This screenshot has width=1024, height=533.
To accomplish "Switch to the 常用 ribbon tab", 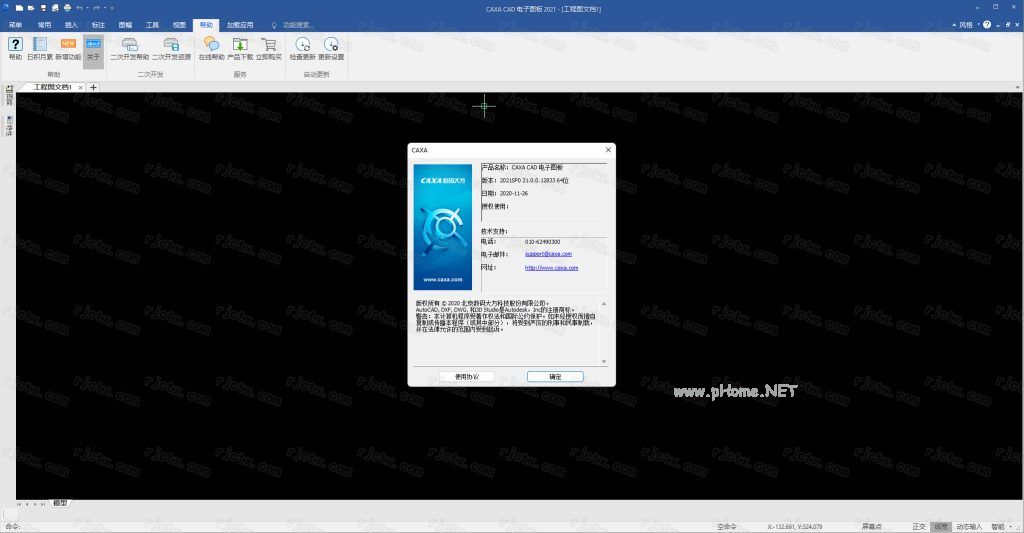I will (44, 23).
